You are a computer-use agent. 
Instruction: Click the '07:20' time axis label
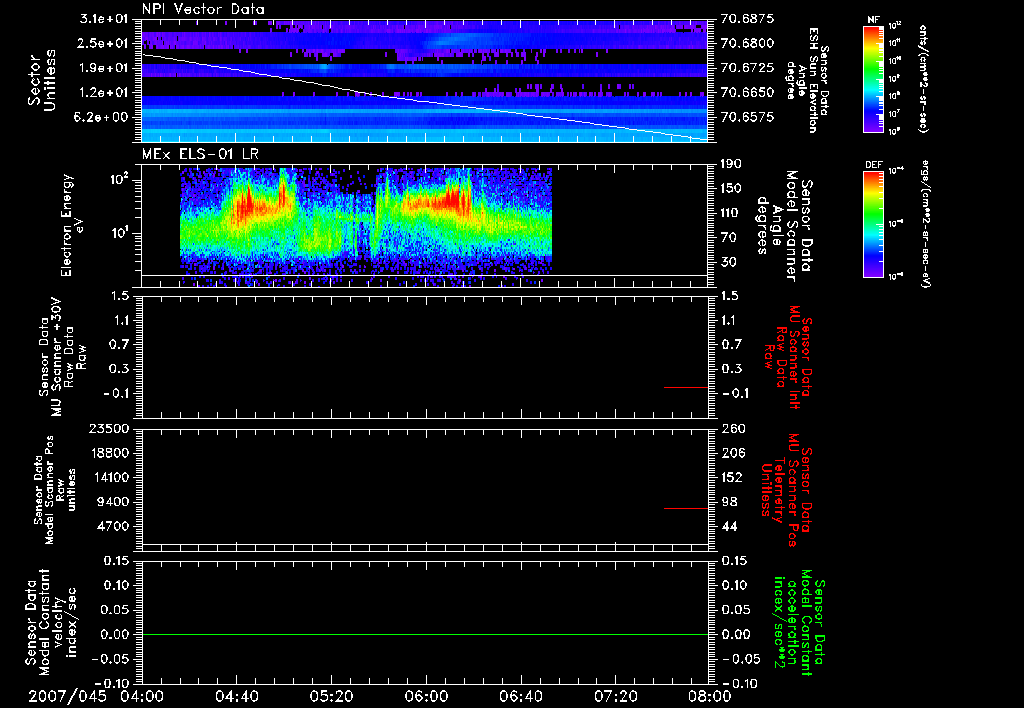(615, 696)
